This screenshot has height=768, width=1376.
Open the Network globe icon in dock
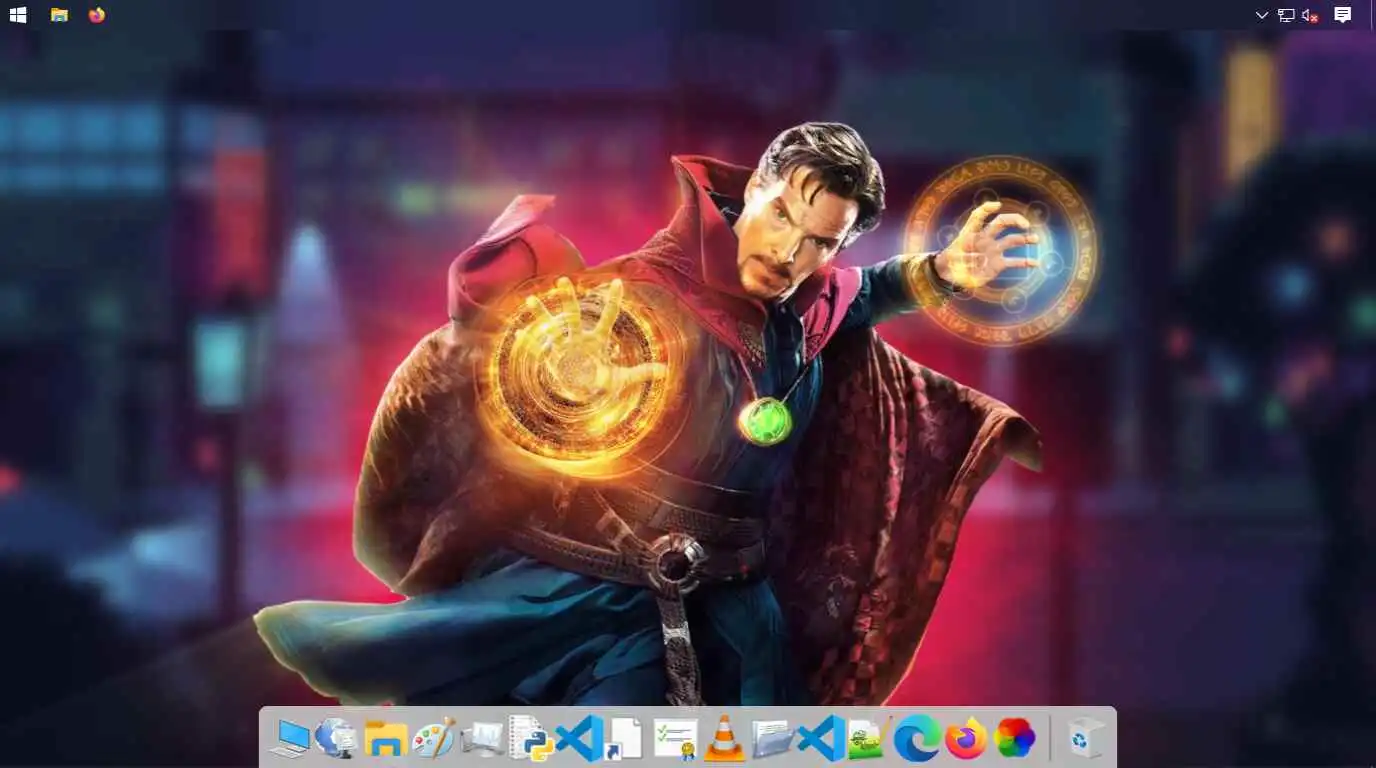pyautogui.click(x=336, y=739)
